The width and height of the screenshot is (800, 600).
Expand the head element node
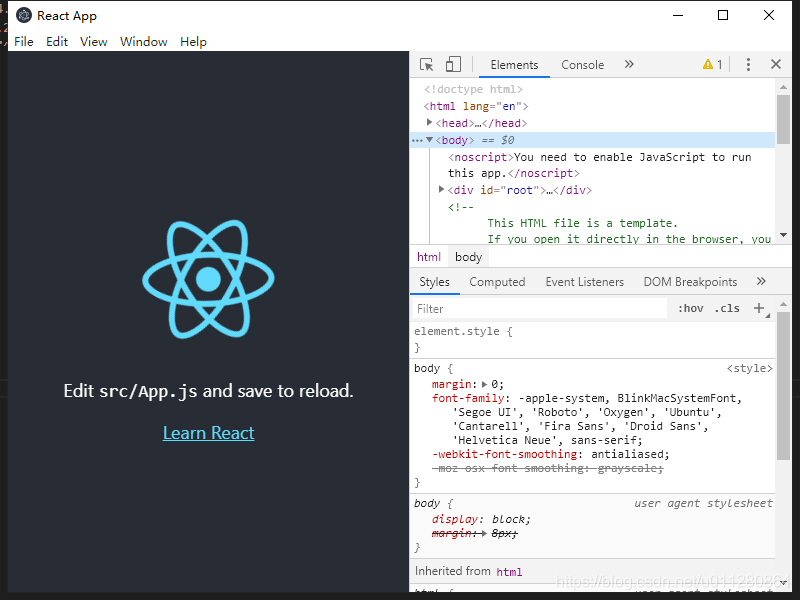pos(430,122)
